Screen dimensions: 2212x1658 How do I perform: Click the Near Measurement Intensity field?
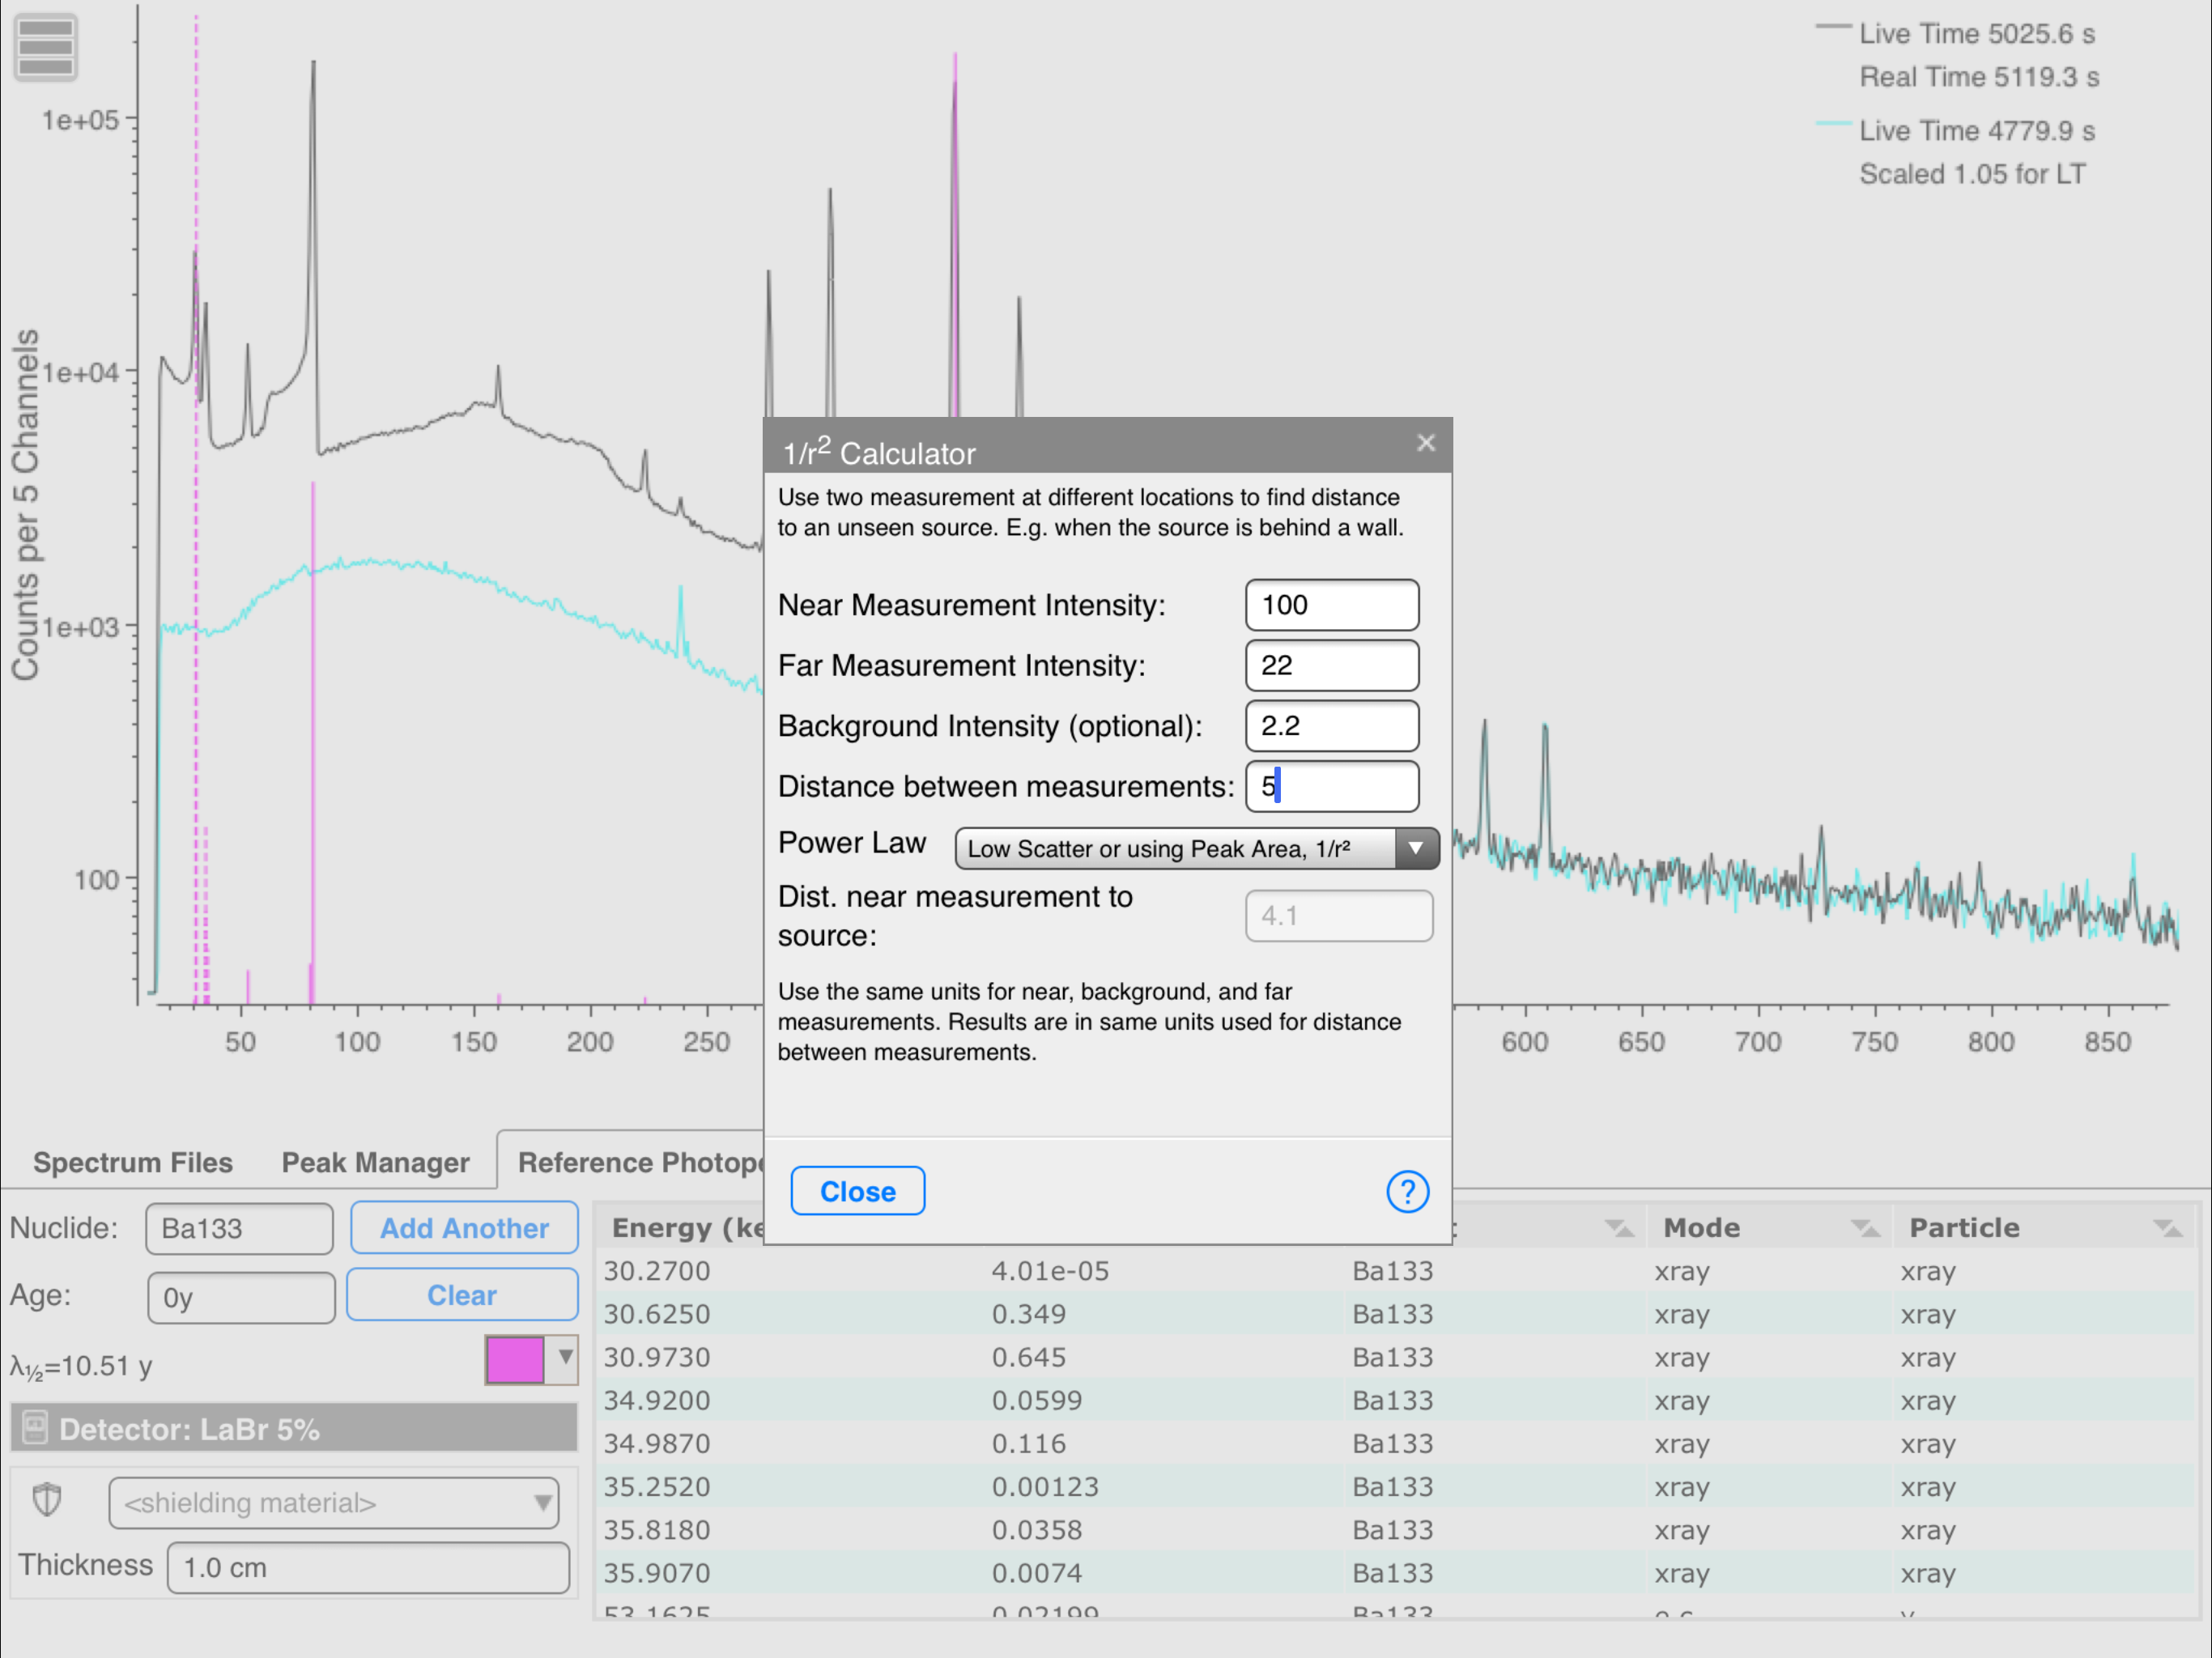click(x=1331, y=605)
